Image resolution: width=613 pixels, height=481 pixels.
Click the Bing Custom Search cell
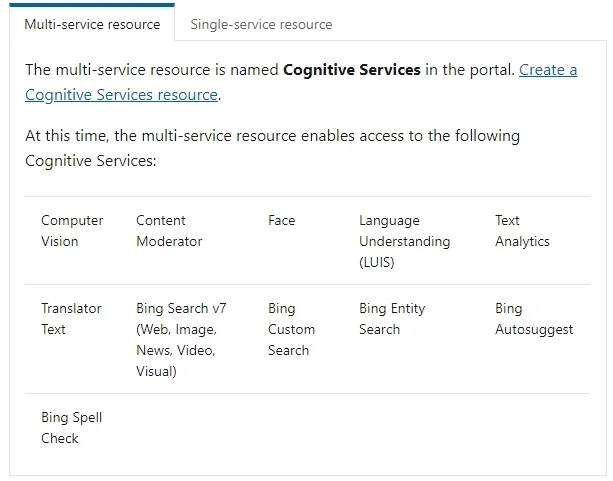(292, 329)
